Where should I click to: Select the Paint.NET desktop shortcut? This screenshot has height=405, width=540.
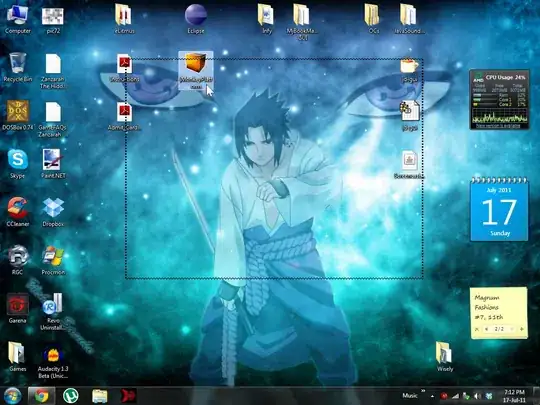(53, 164)
